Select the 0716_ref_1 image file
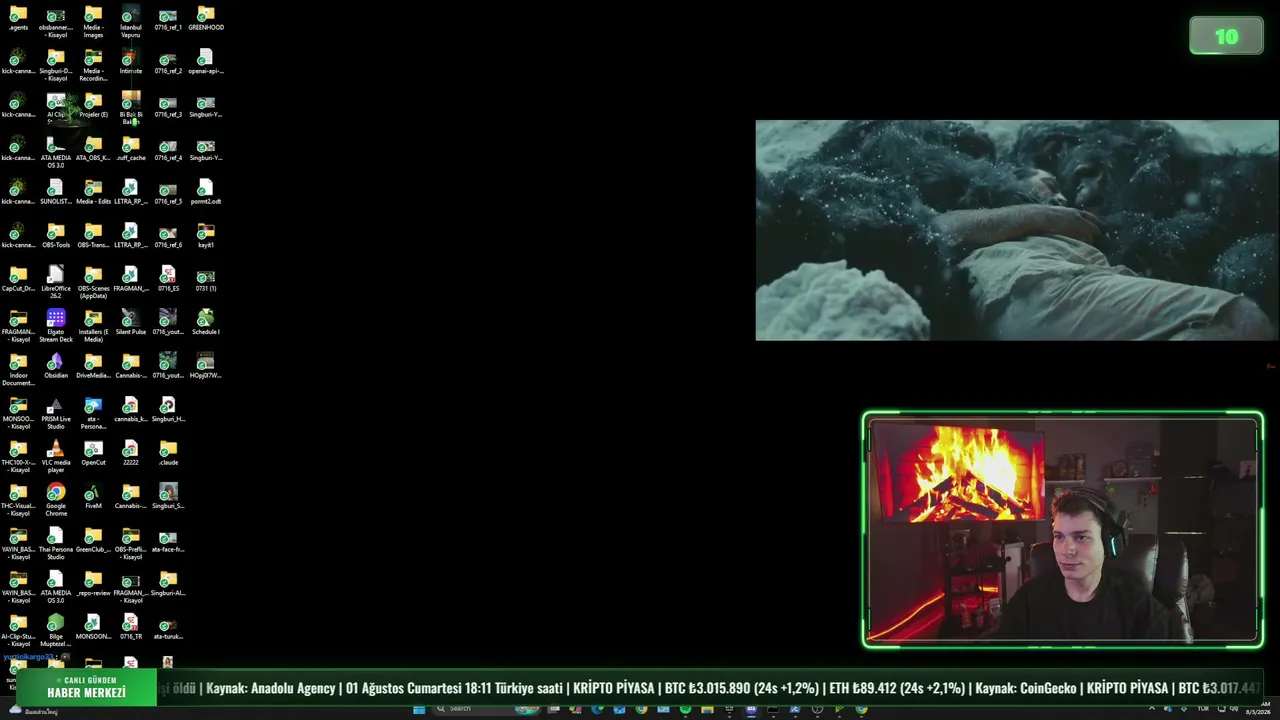 pyautogui.click(x=168, y=19)
